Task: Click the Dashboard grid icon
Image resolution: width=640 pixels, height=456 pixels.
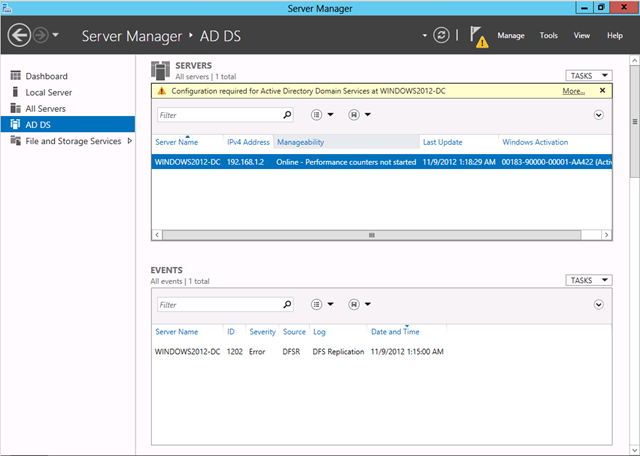Action: tap(16, 76)
